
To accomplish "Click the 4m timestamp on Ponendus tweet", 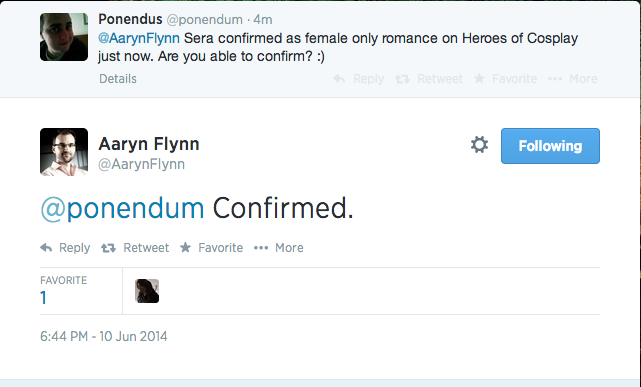I will coord(263,19).
